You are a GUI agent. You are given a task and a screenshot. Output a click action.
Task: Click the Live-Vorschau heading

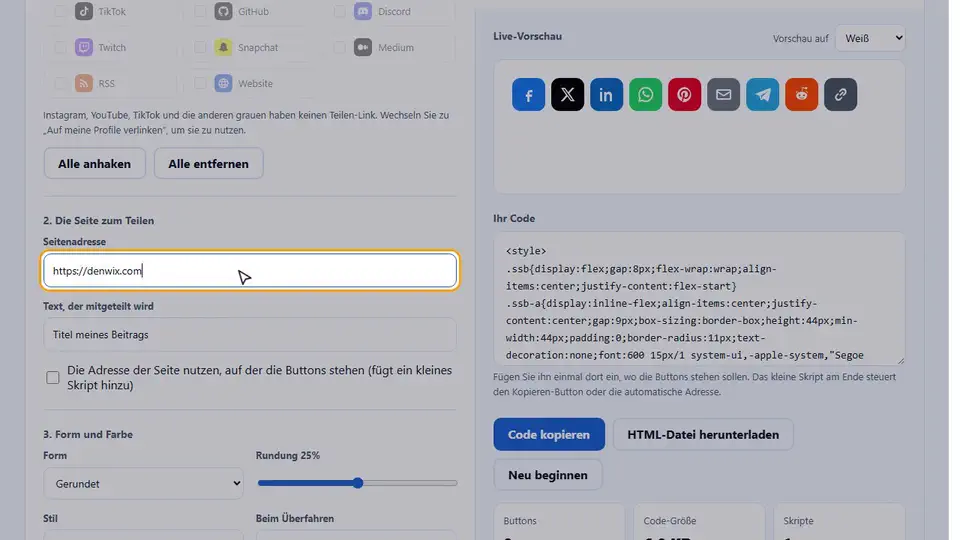pos(527,36)
